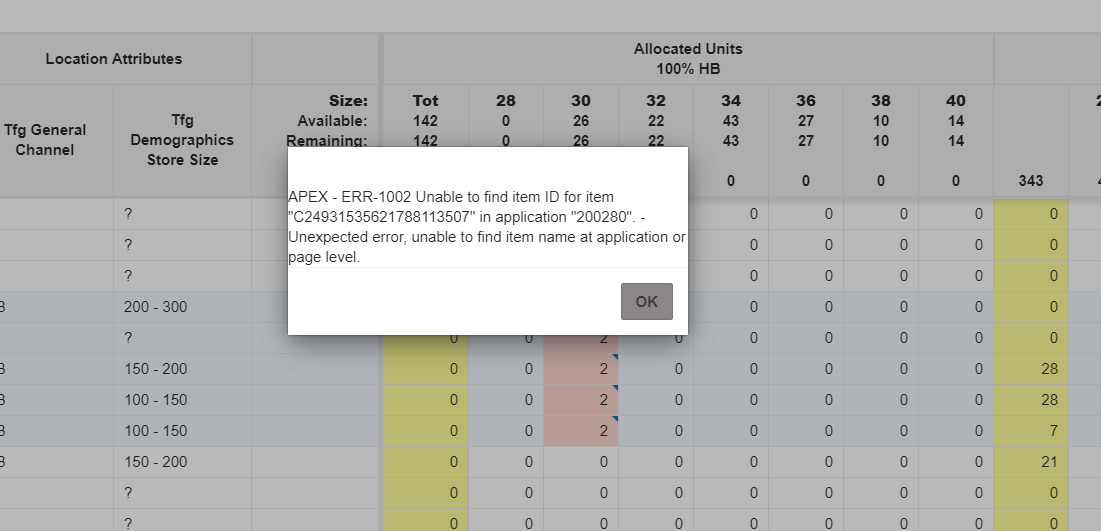This screenshot has height=531, width=1101.
Task: Click the Available value 43 under size 34
Action: [731, 121]
